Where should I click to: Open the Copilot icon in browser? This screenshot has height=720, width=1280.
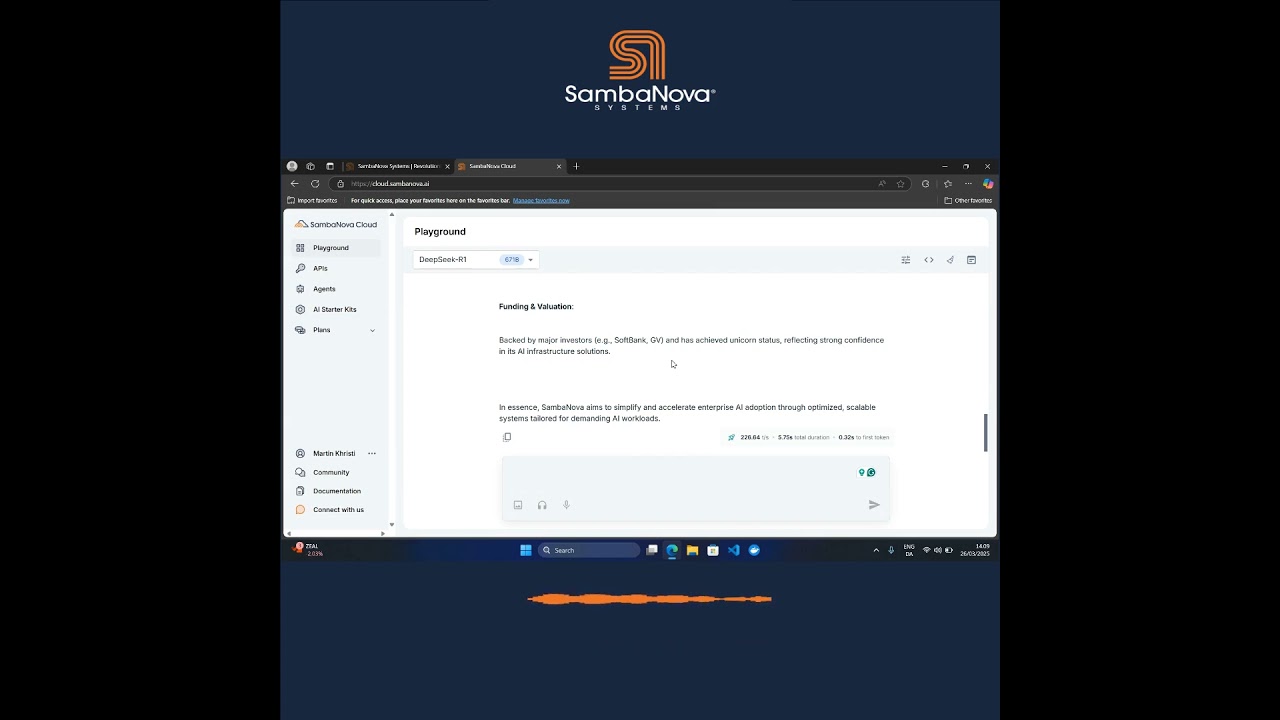(x=988, y=184)
